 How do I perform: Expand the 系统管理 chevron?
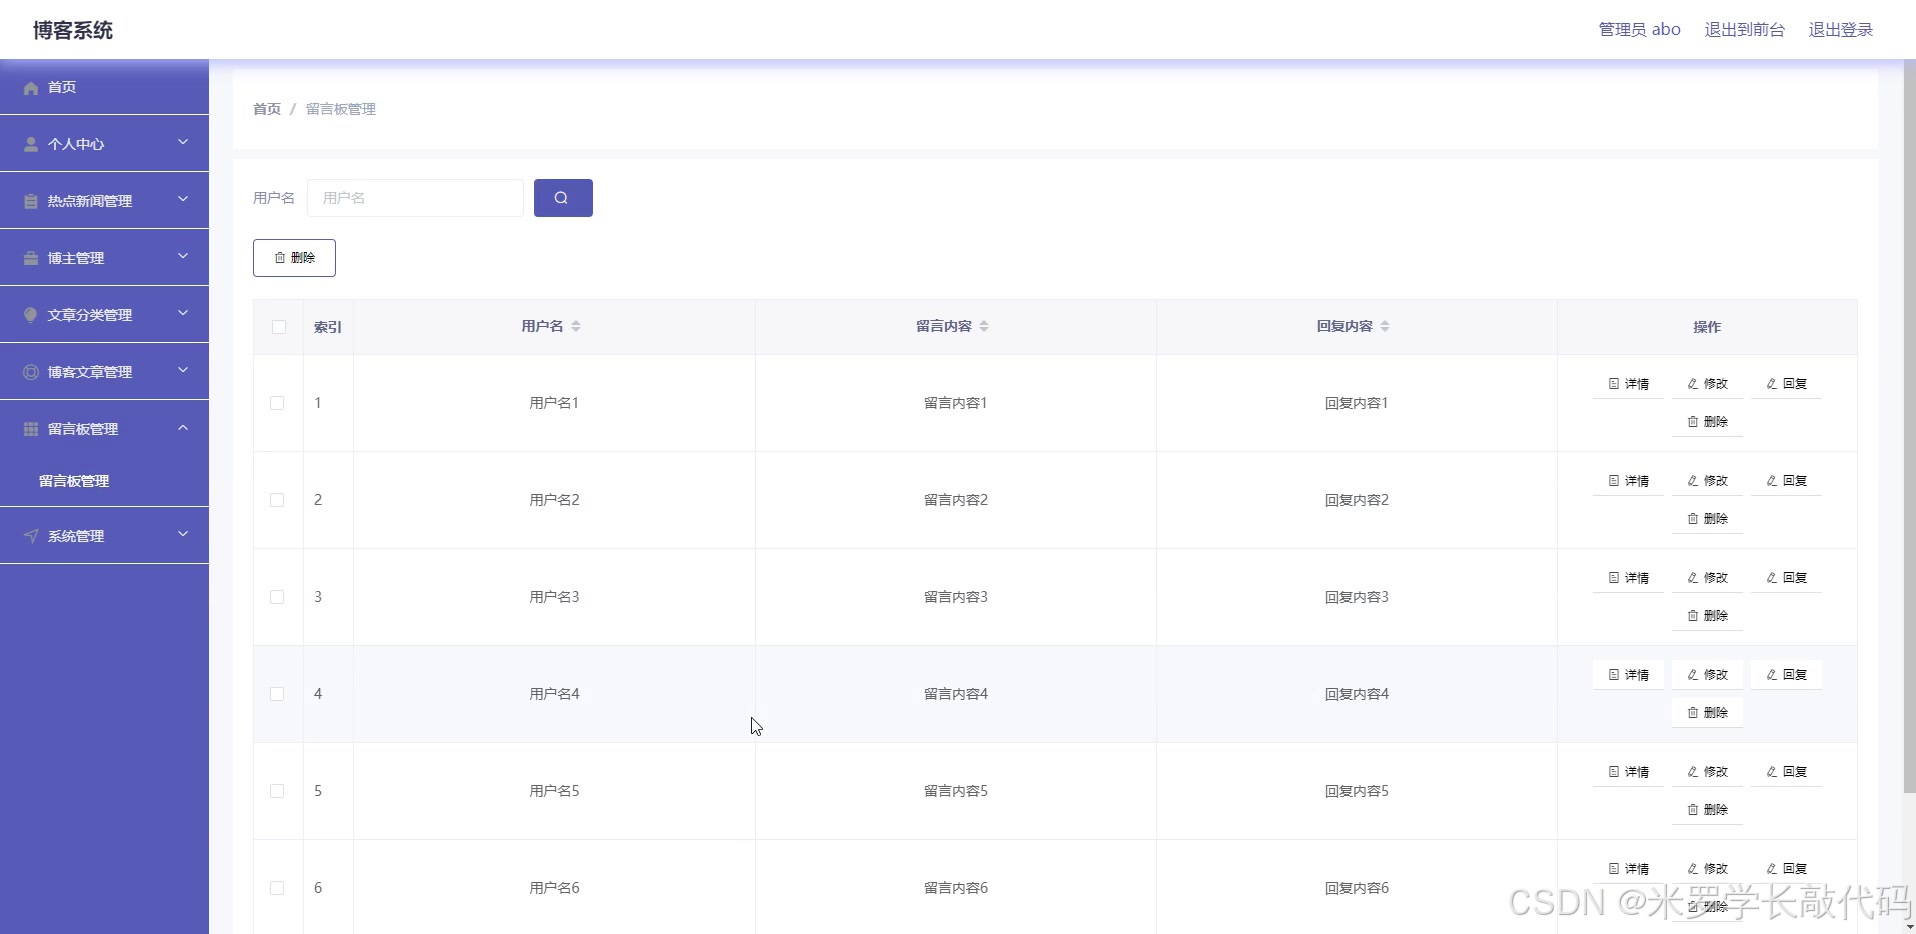[x=183, y=534]
